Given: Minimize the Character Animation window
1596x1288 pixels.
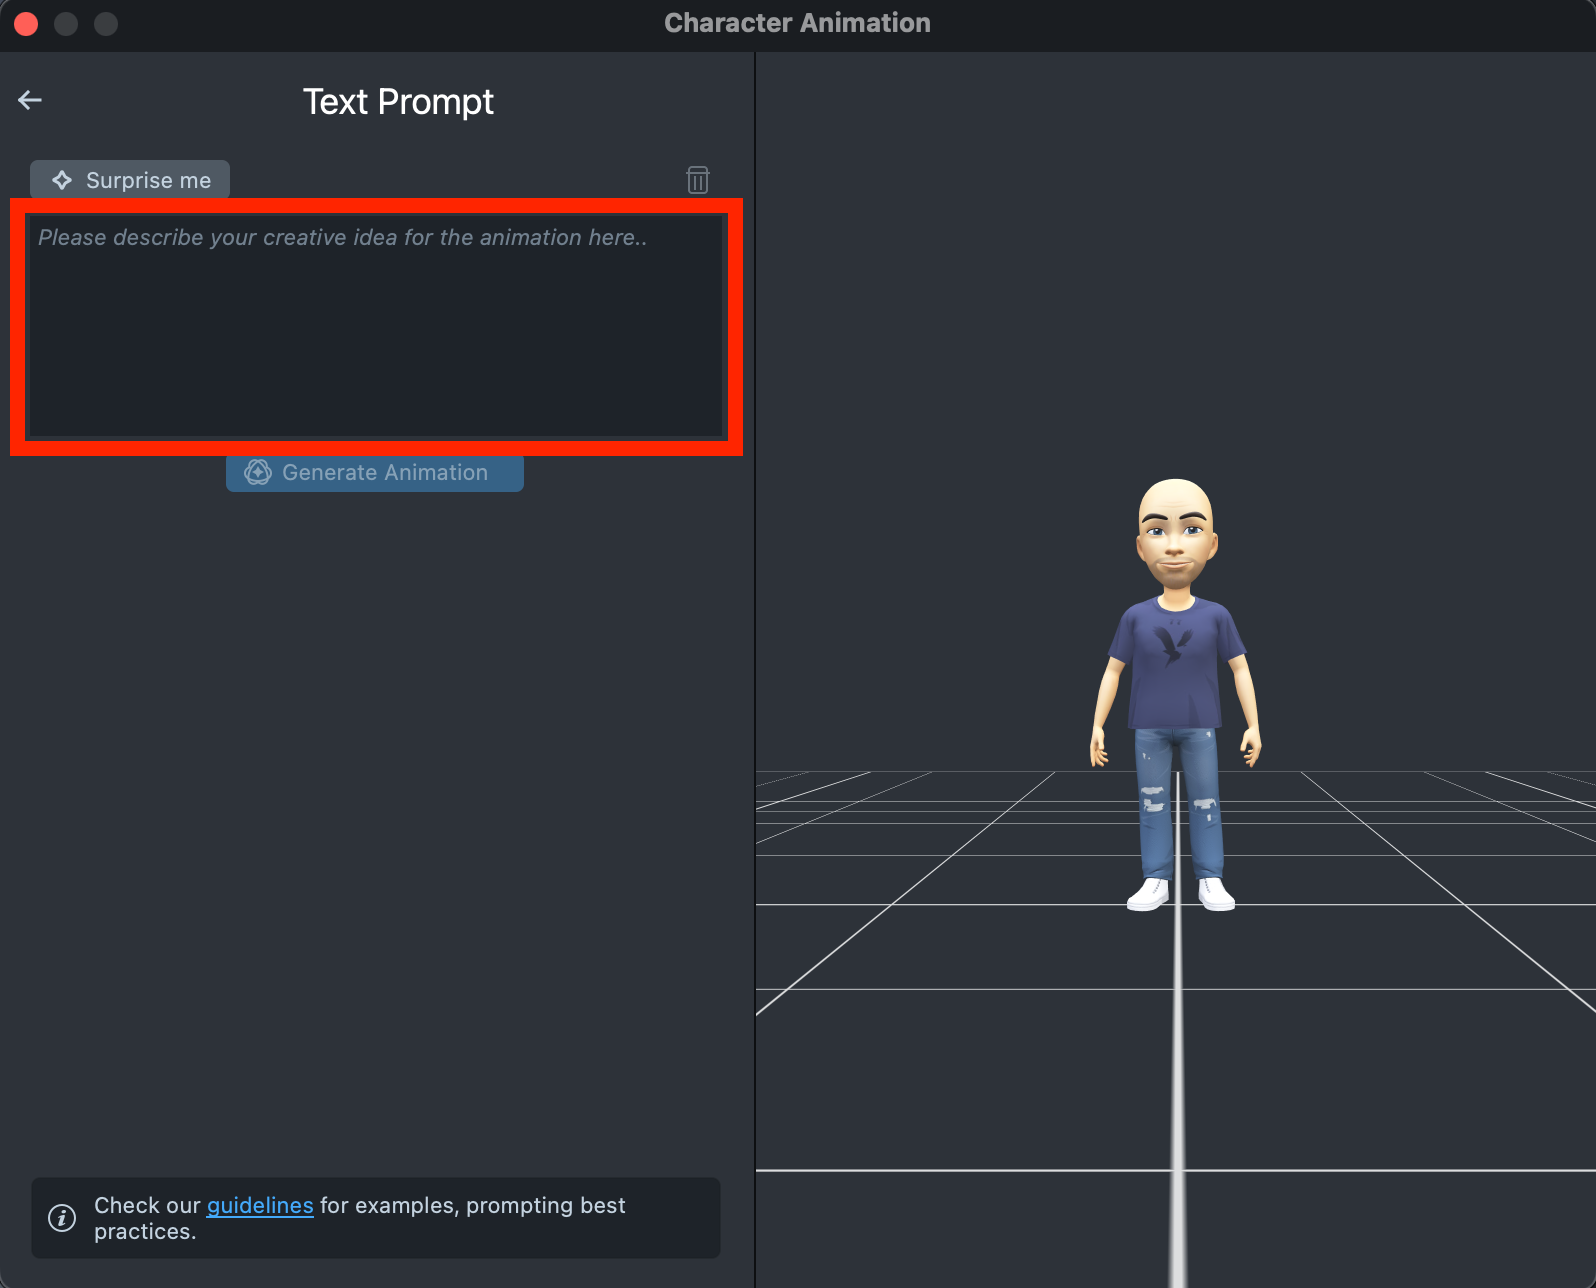Looking at the screenshot, I should coord(66,23).
